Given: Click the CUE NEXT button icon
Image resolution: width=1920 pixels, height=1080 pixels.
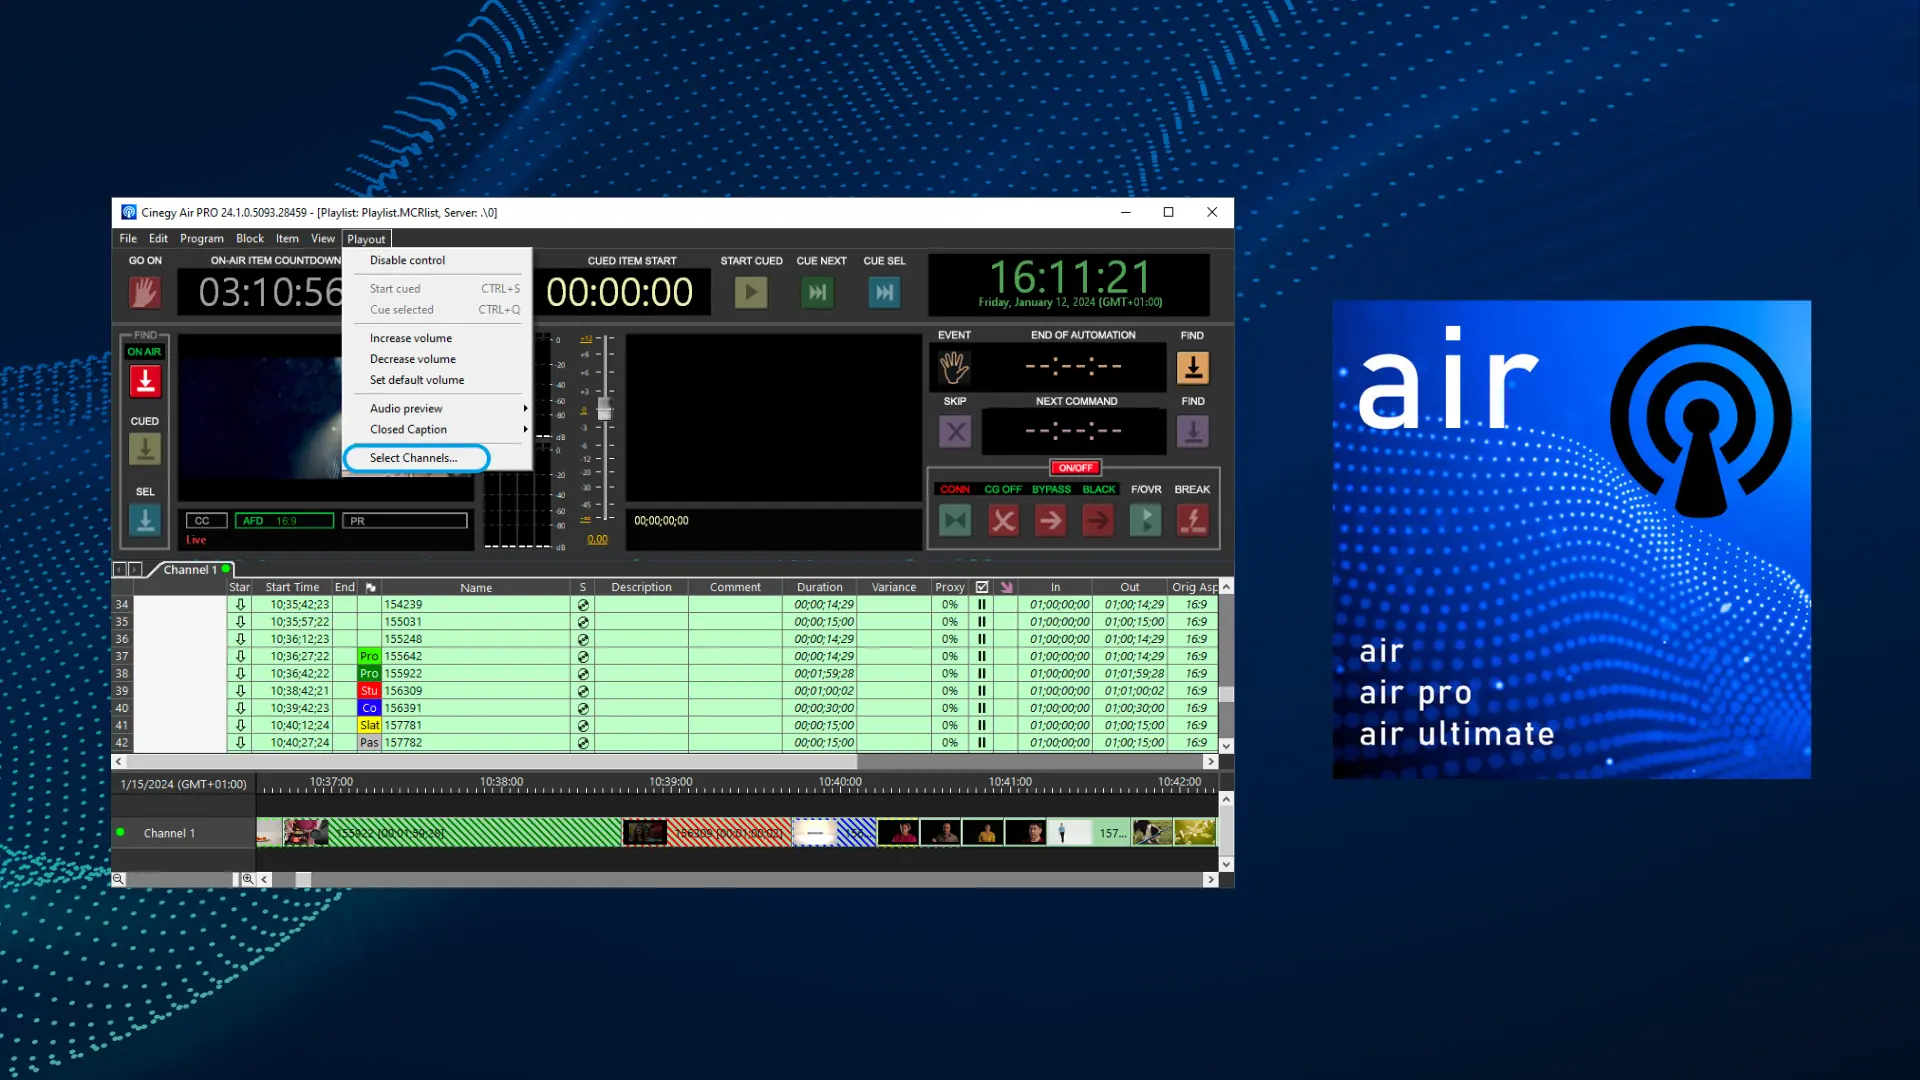Looking at the screenshot, I should (818, 293).
